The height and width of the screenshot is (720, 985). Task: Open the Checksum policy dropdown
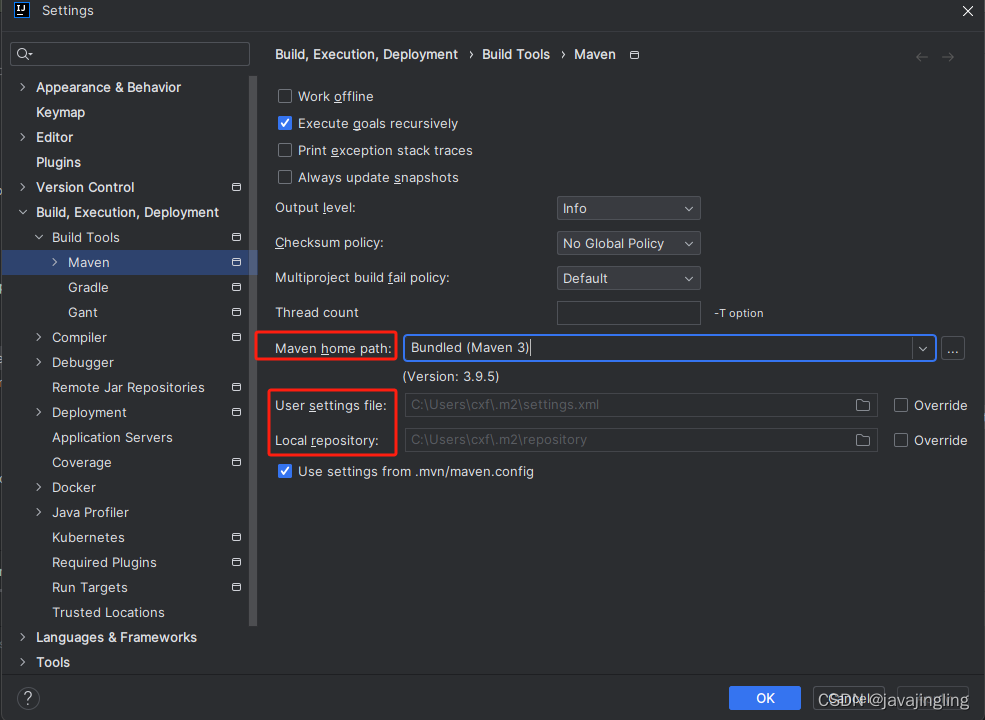[x=628, y=243]
